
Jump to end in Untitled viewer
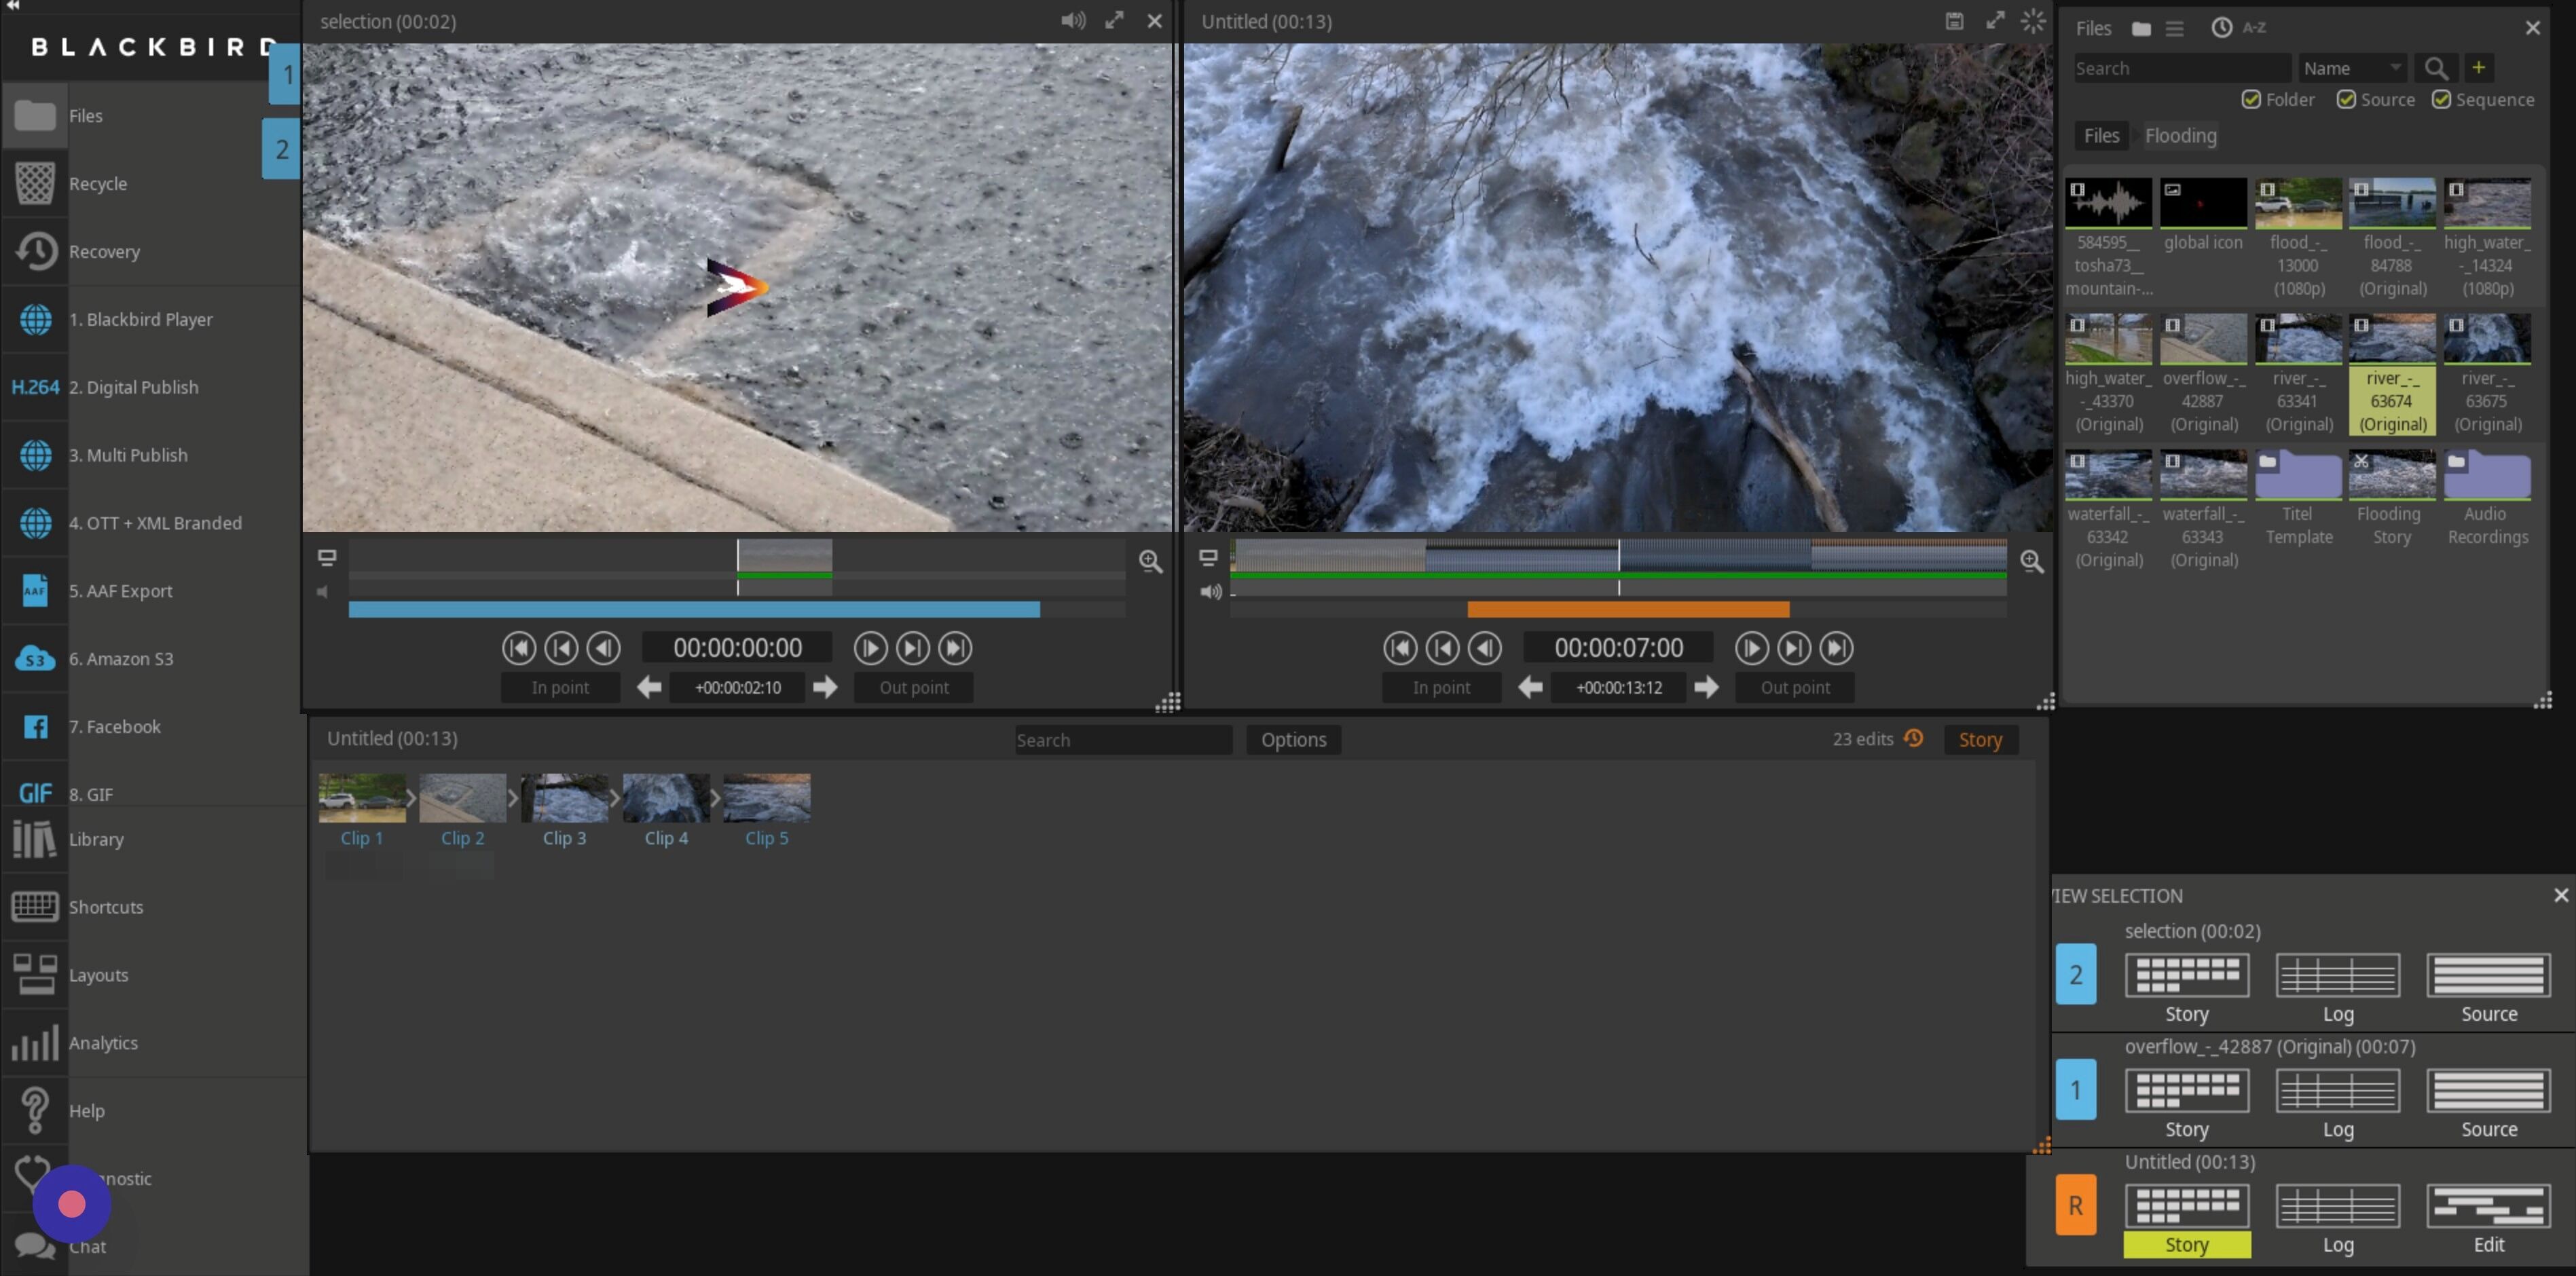click(1836, 648)
